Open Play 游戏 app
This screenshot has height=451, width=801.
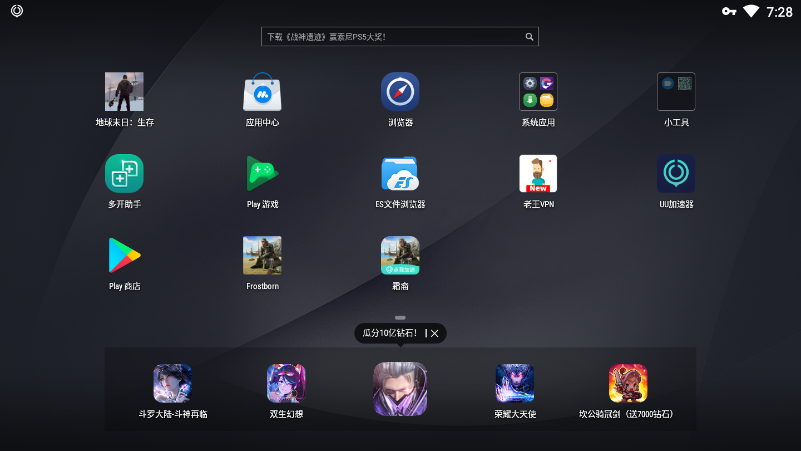tap(262, 174)
